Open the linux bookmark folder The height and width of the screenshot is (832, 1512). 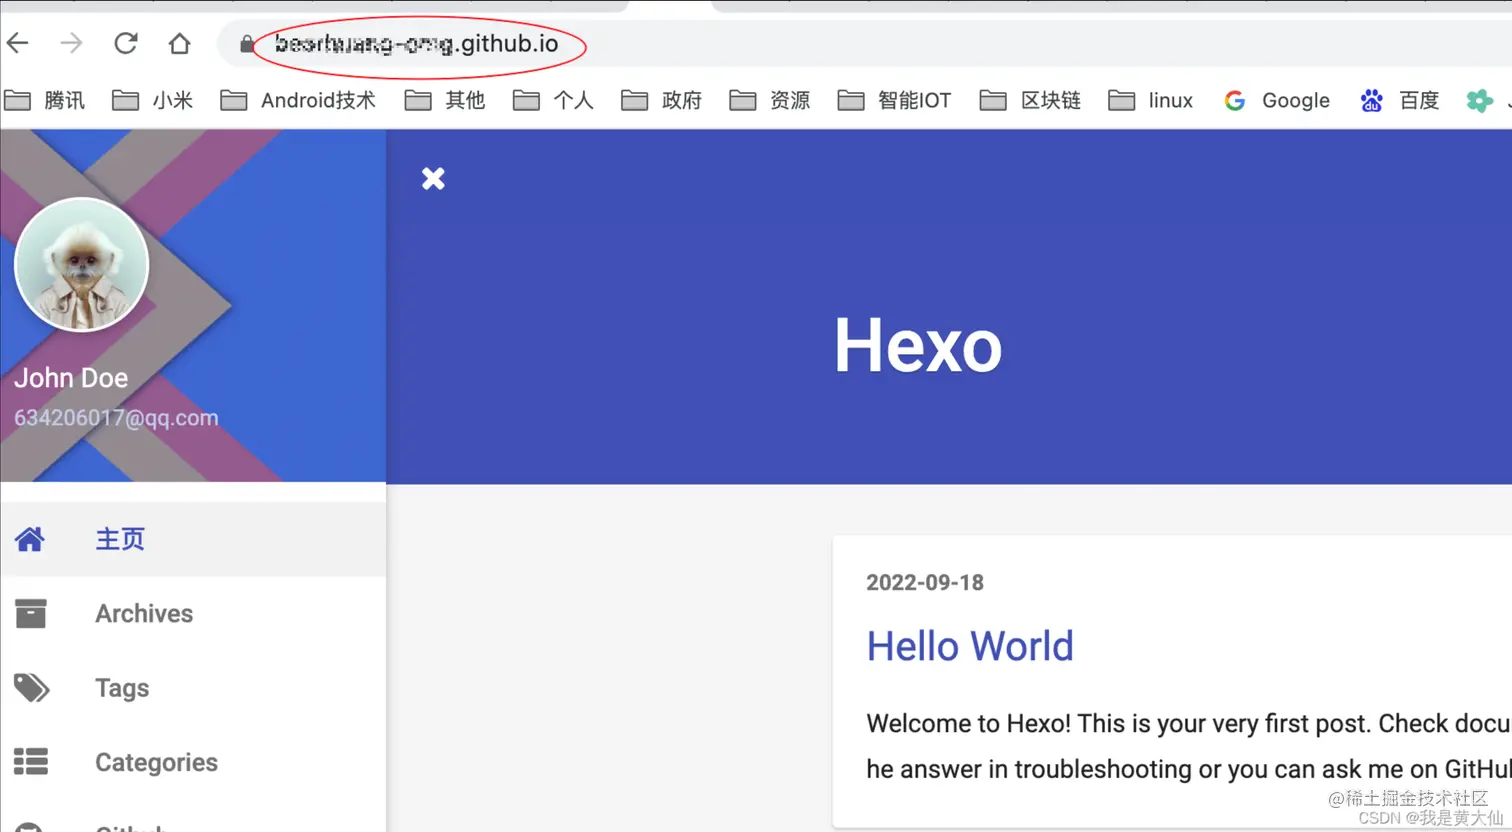[1151, 100]
